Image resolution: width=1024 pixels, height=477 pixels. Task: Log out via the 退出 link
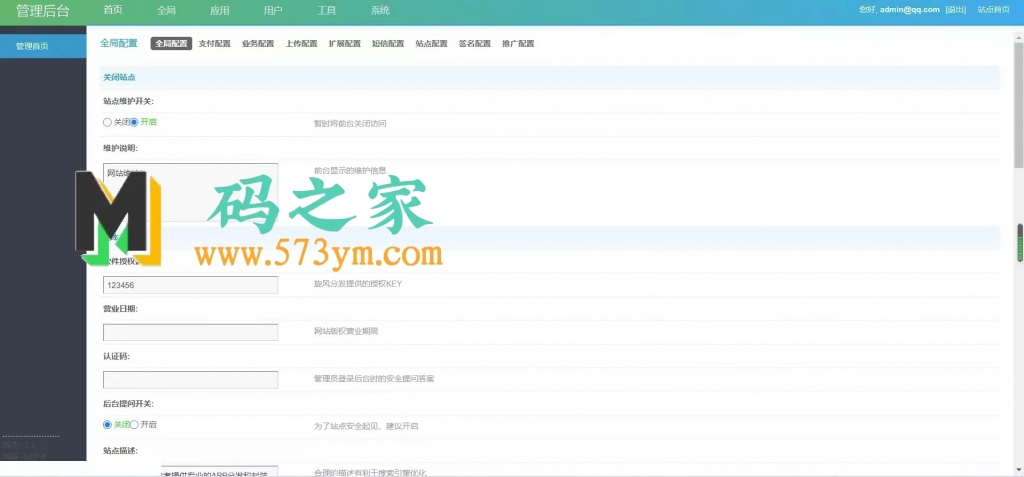pyautogui.click(x=956, y=9)
